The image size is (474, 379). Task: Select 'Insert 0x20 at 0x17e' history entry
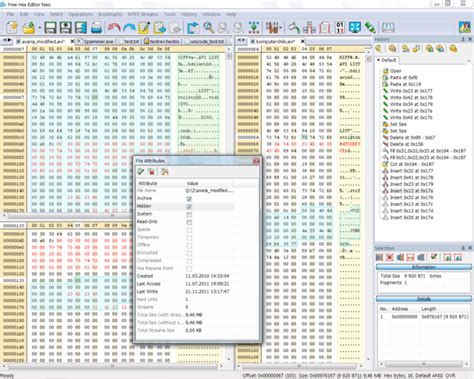pos(411,217)
